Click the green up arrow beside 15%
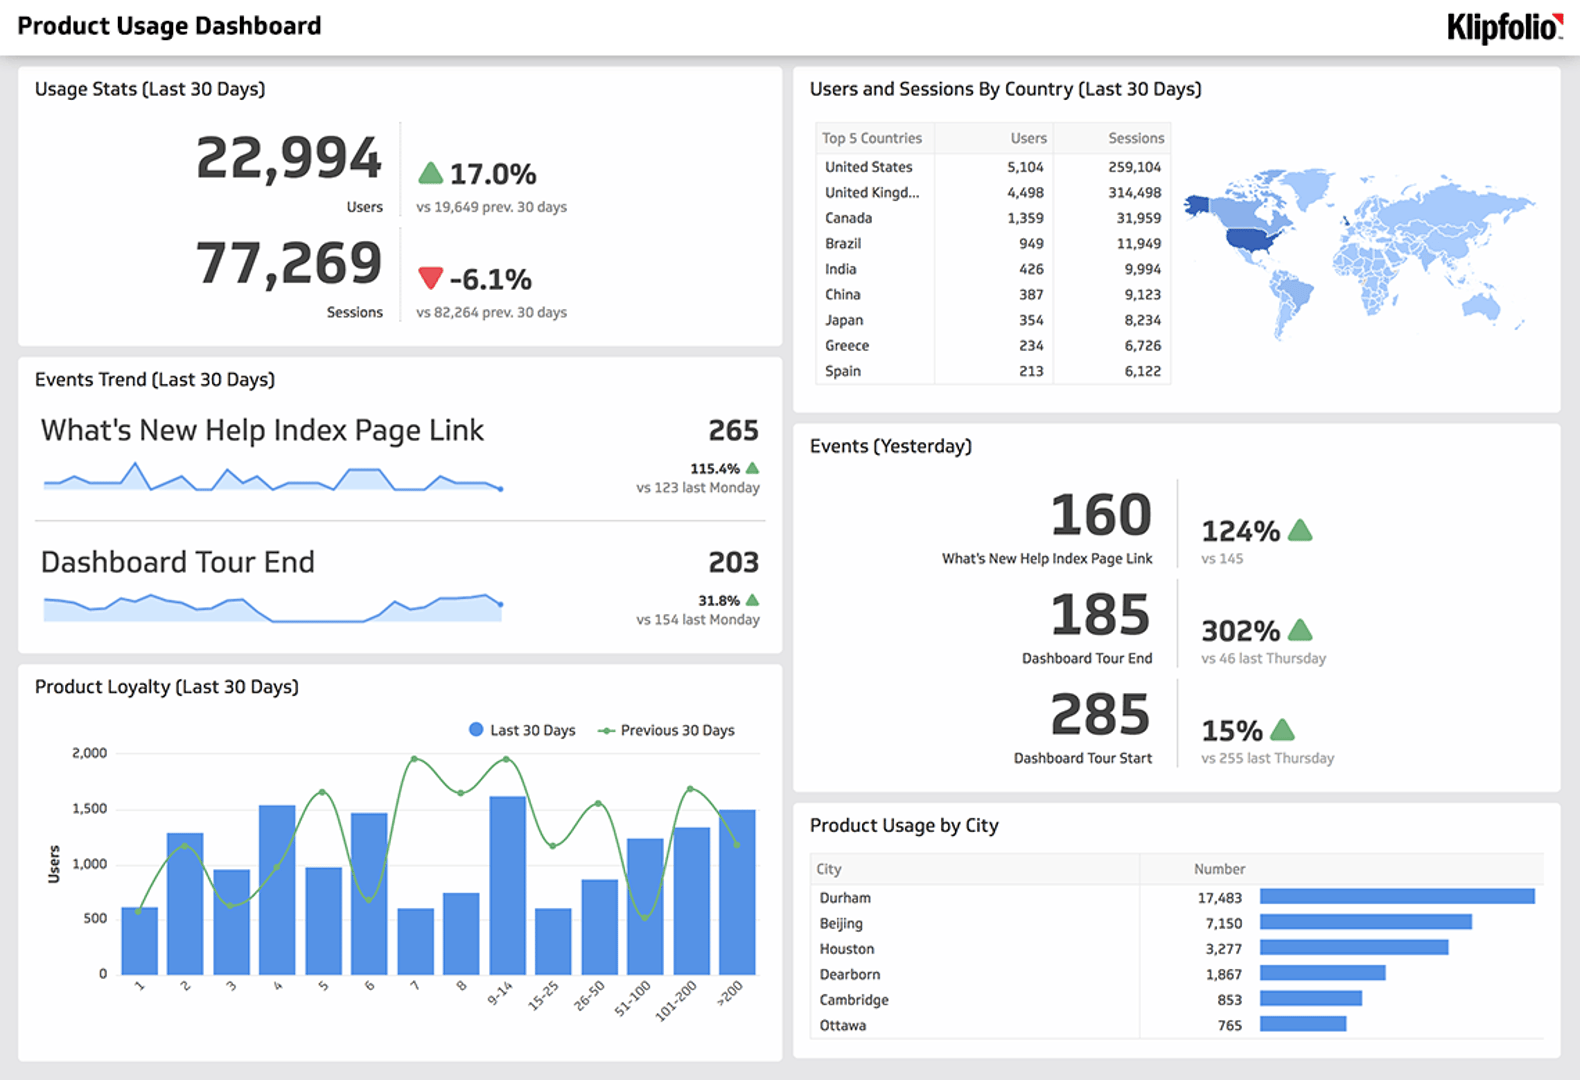1580x1080 pixels. (x=1282, y=730)
